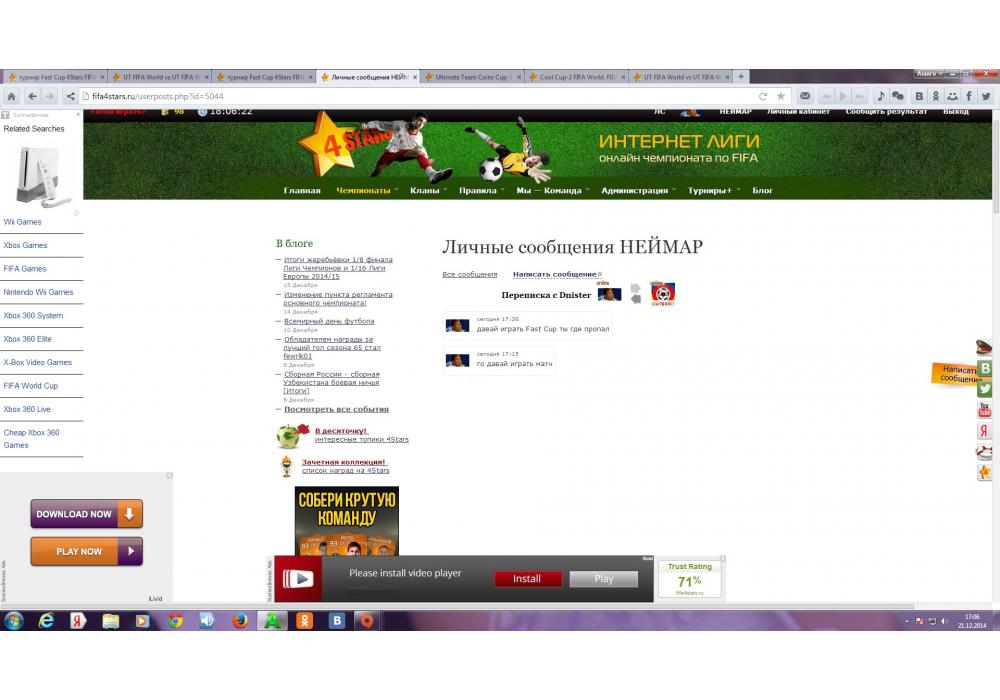Select the Личные сообщения НЕЙМ browser tab
The image size is (1000, 700).
[369, 77]
